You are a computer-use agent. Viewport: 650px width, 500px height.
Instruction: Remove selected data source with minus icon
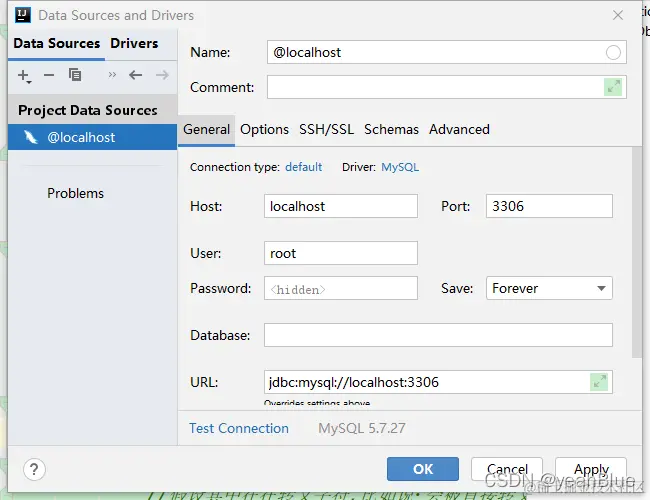[49, 75]
